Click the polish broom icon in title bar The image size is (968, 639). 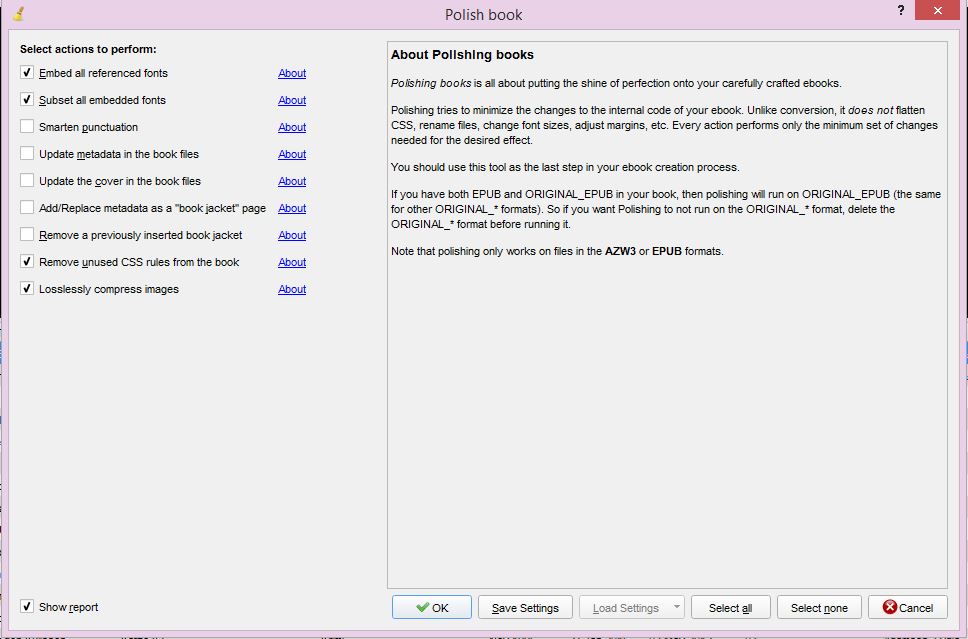click(19, 13)
